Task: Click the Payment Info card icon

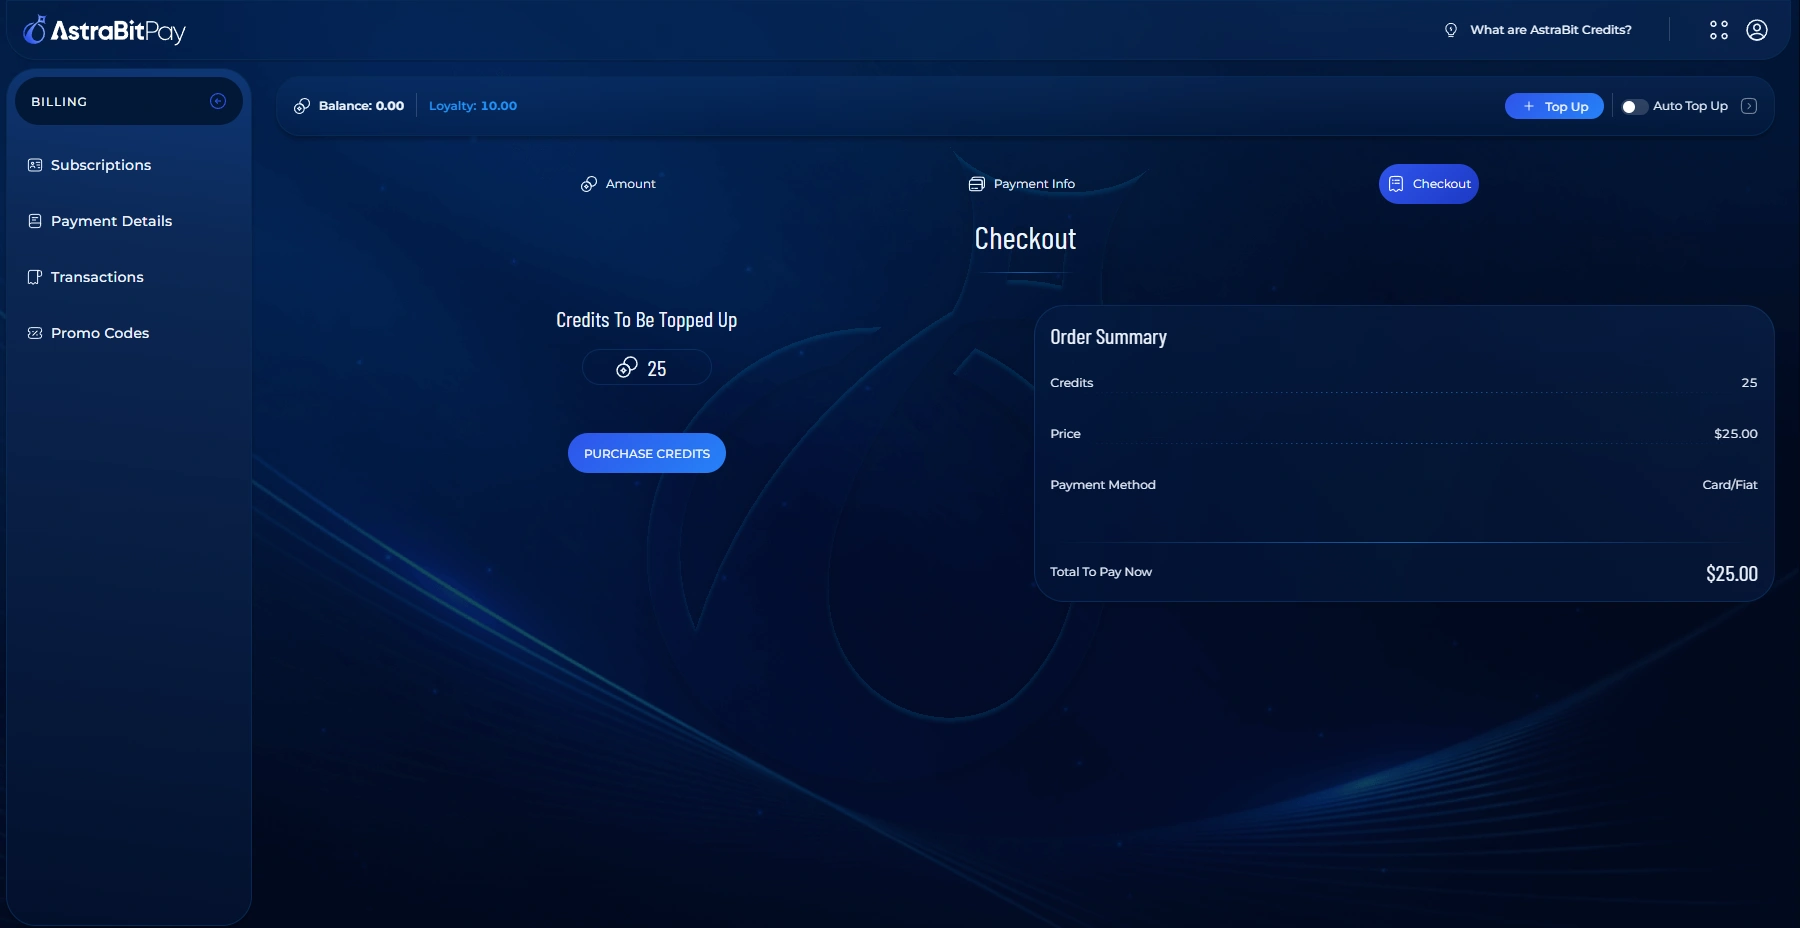Action: 977,184
